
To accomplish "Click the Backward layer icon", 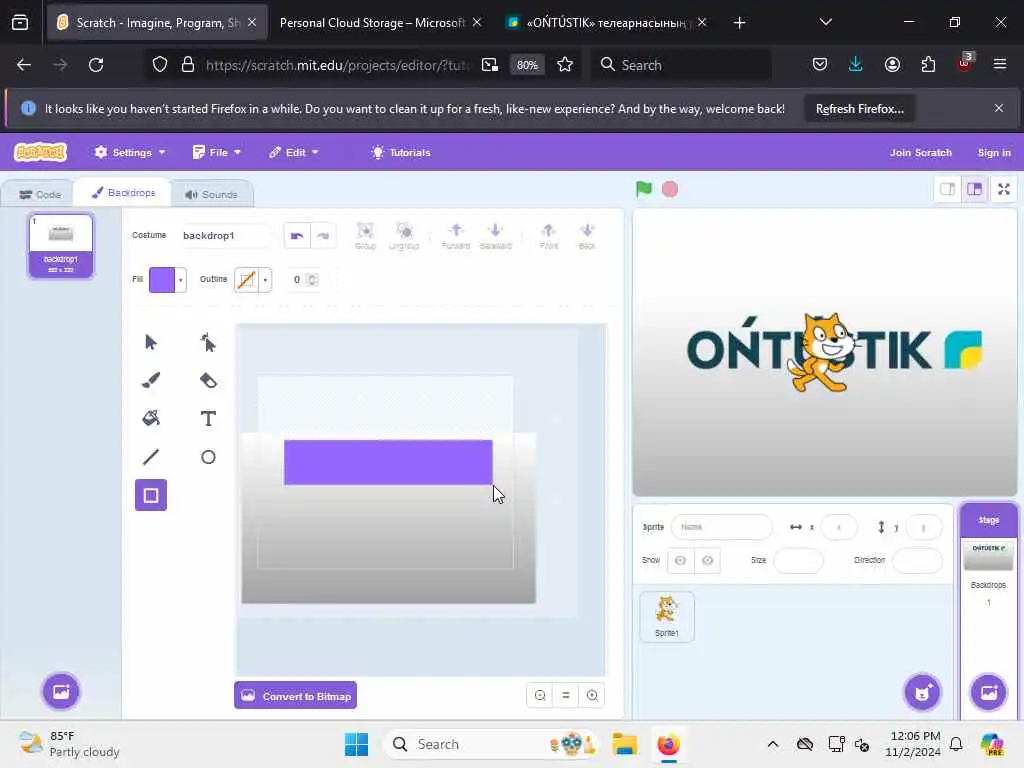I will (495, 236).
